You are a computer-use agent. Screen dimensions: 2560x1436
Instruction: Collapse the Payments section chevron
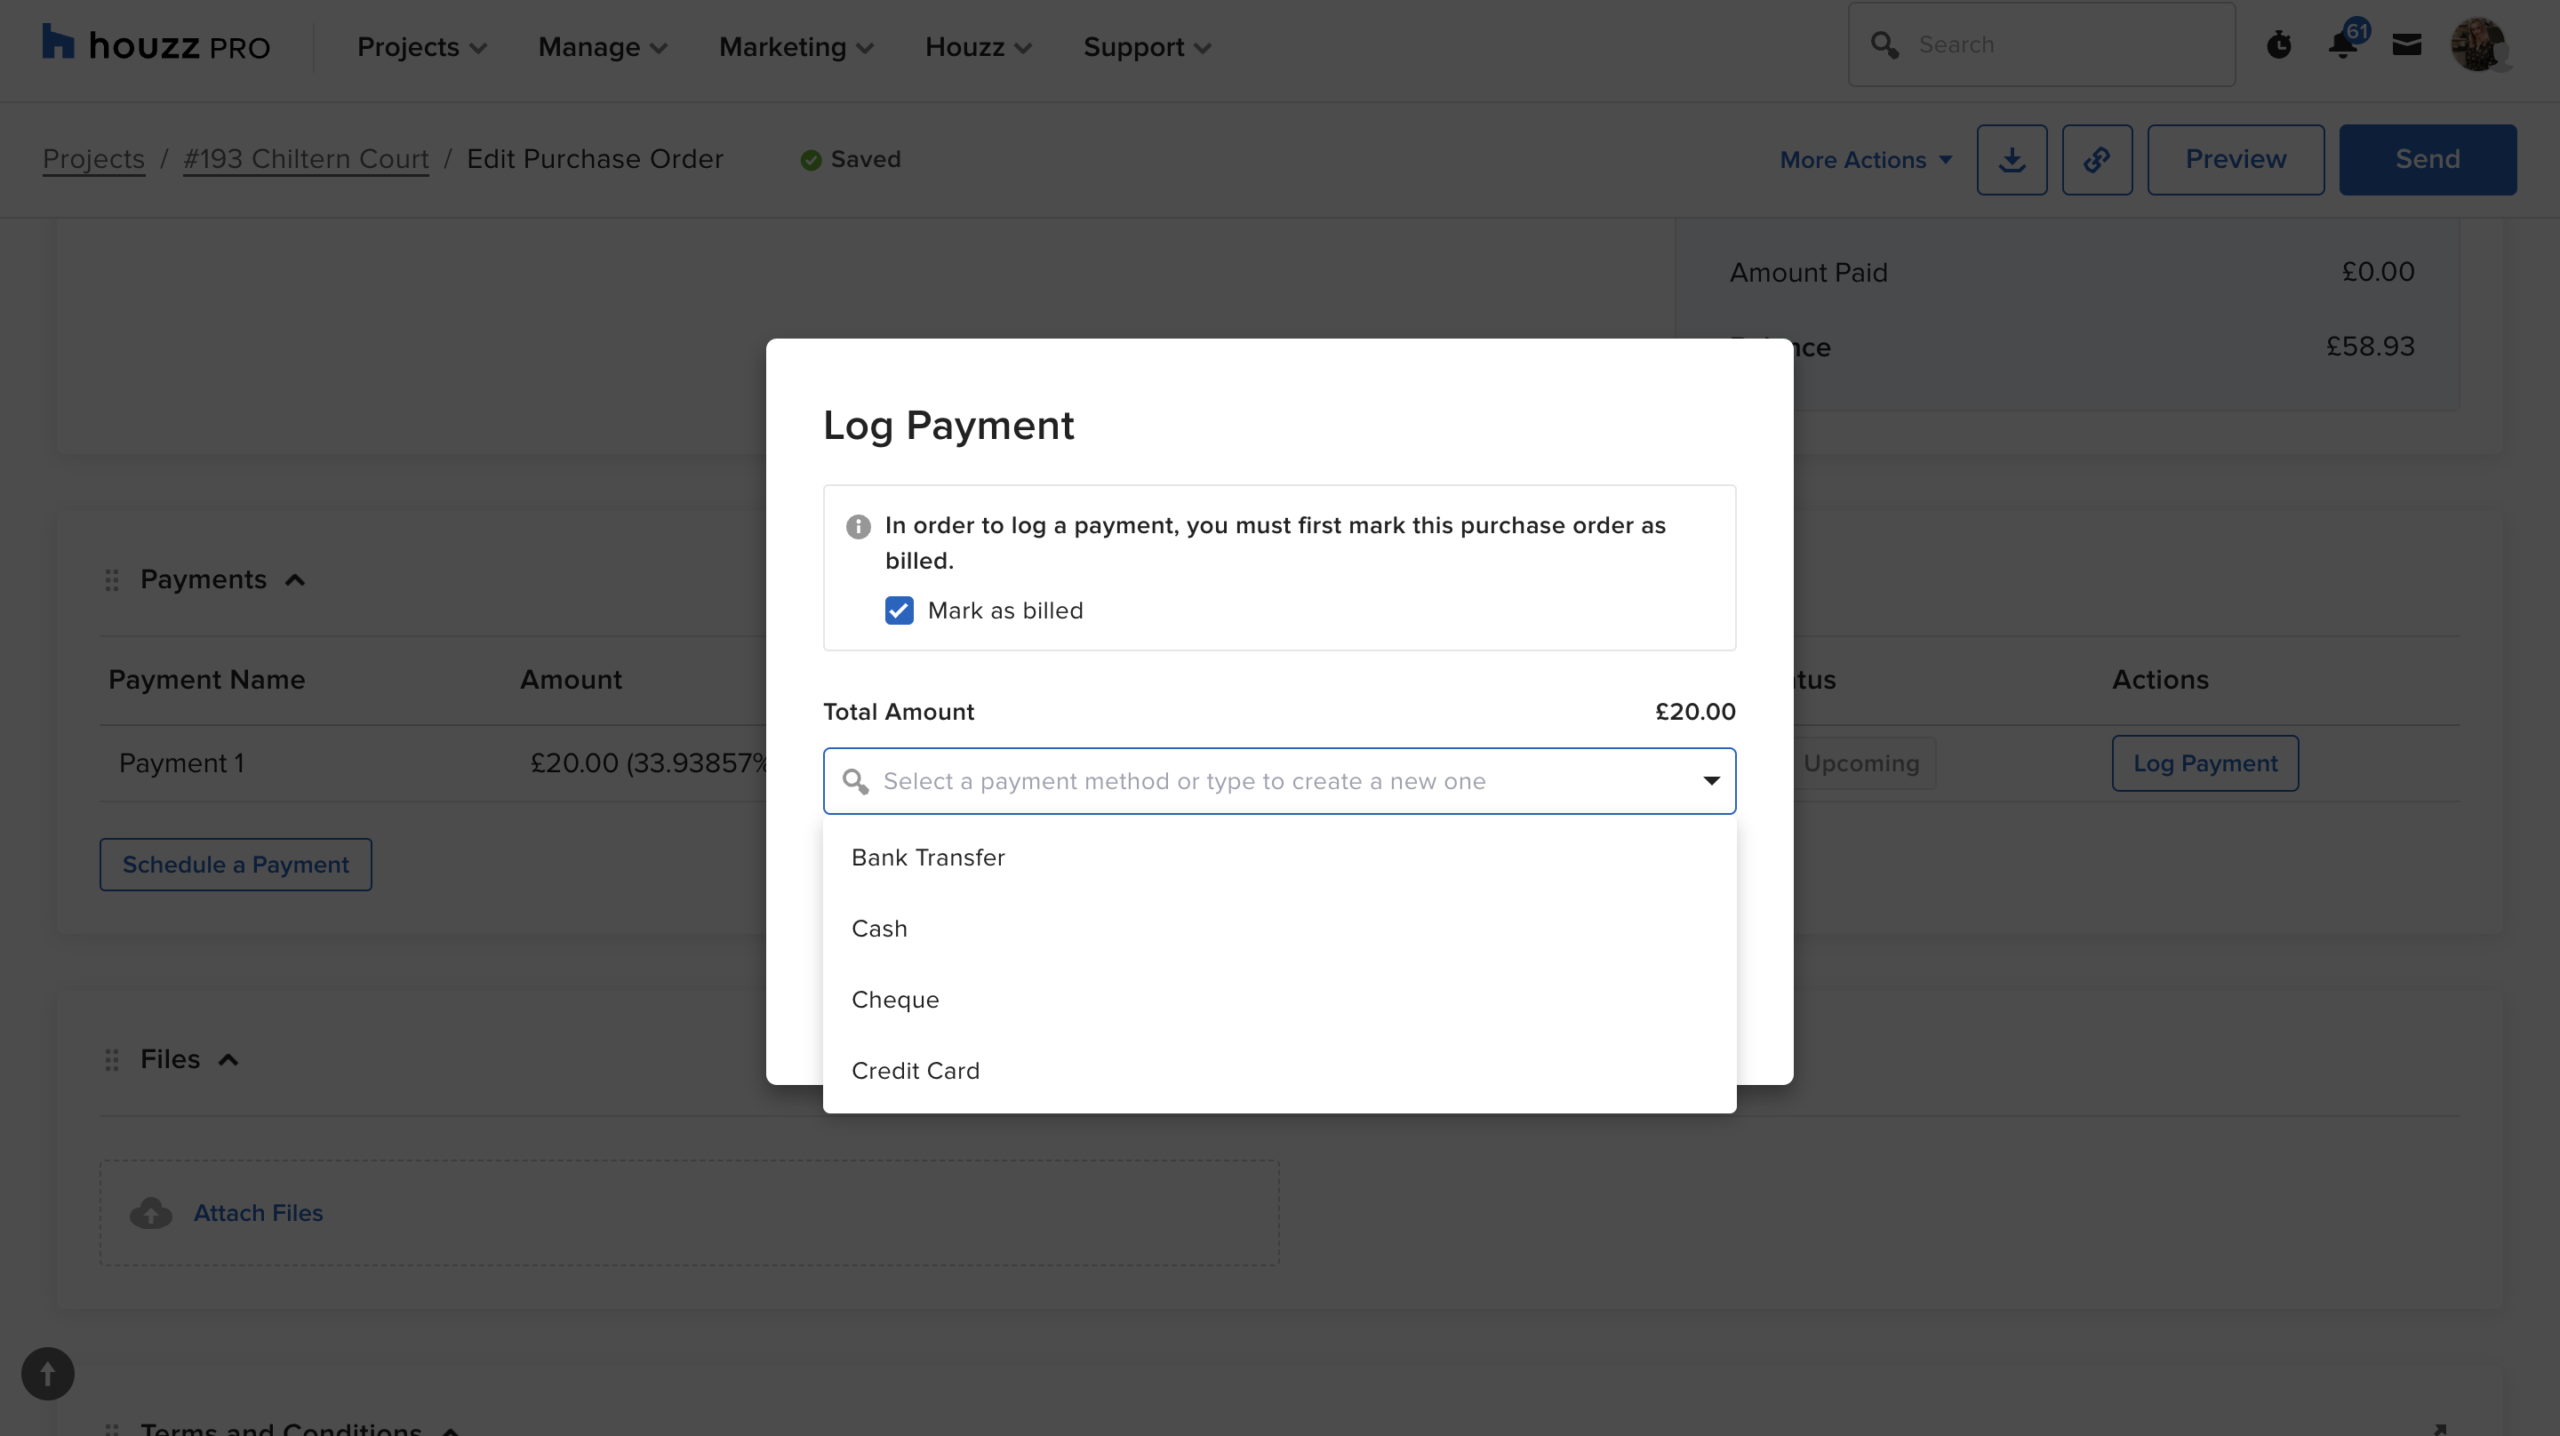click(295, 580)
